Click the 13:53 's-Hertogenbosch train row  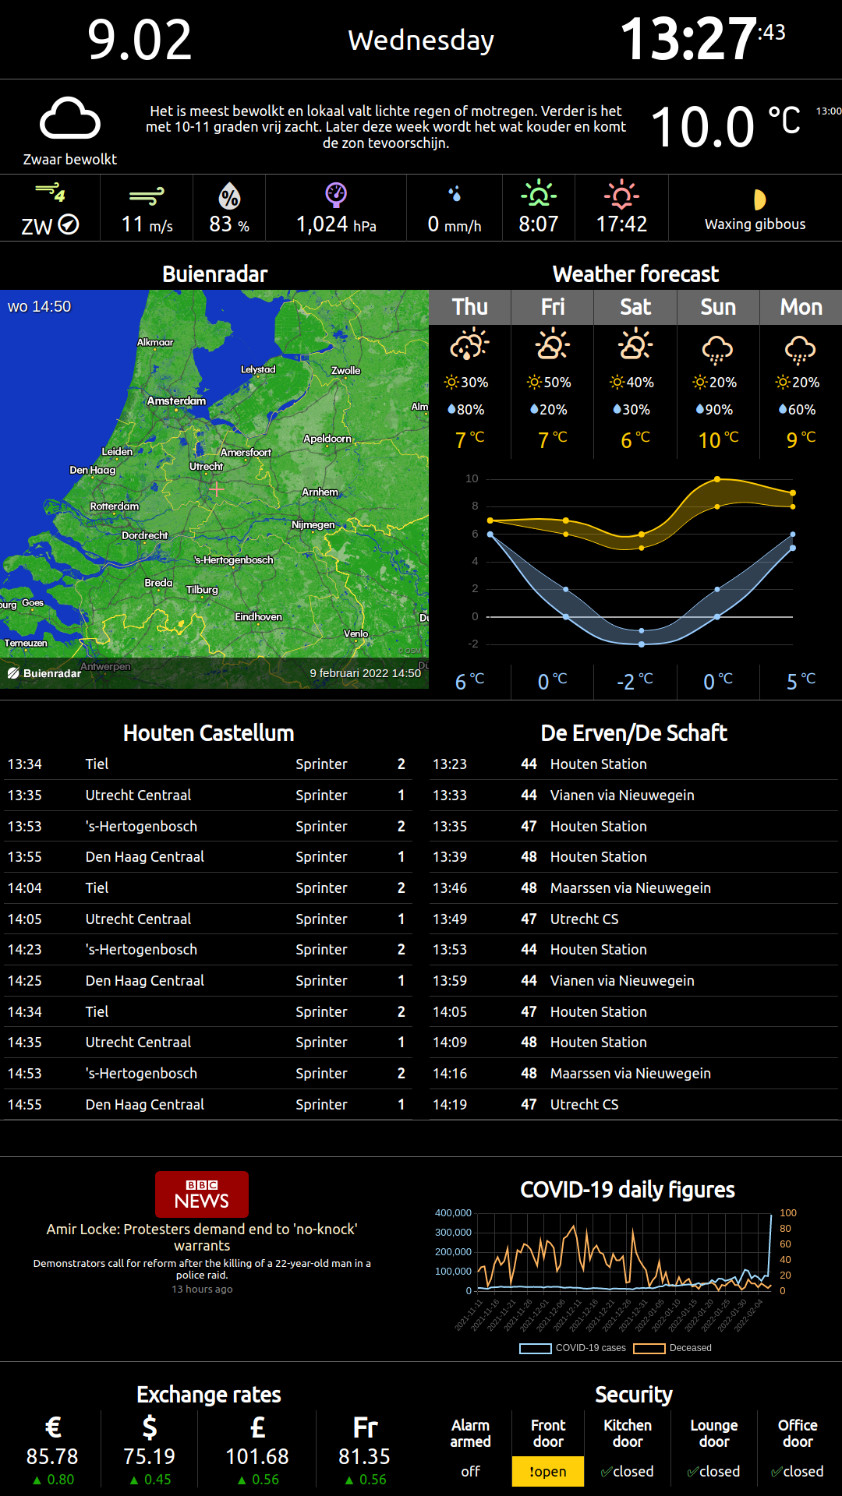coord(207,826)
